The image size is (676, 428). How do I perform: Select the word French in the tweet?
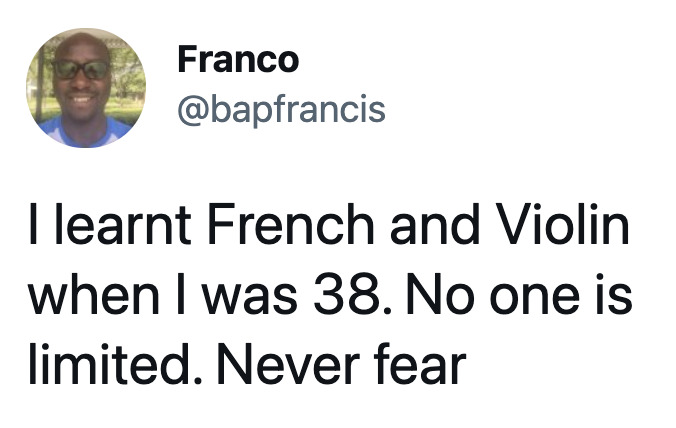point(291,225)
